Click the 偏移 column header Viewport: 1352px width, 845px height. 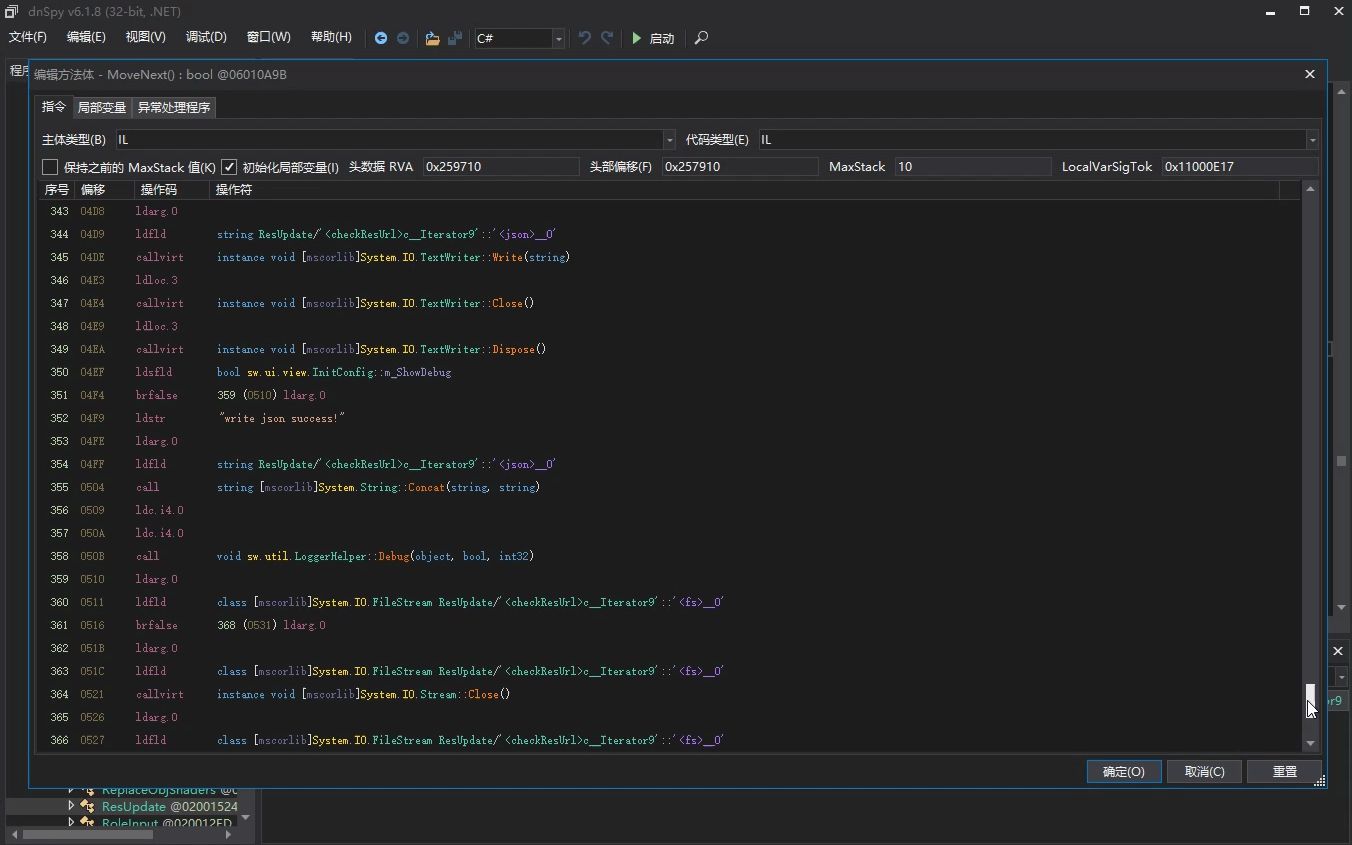click(x=104, y=189)
